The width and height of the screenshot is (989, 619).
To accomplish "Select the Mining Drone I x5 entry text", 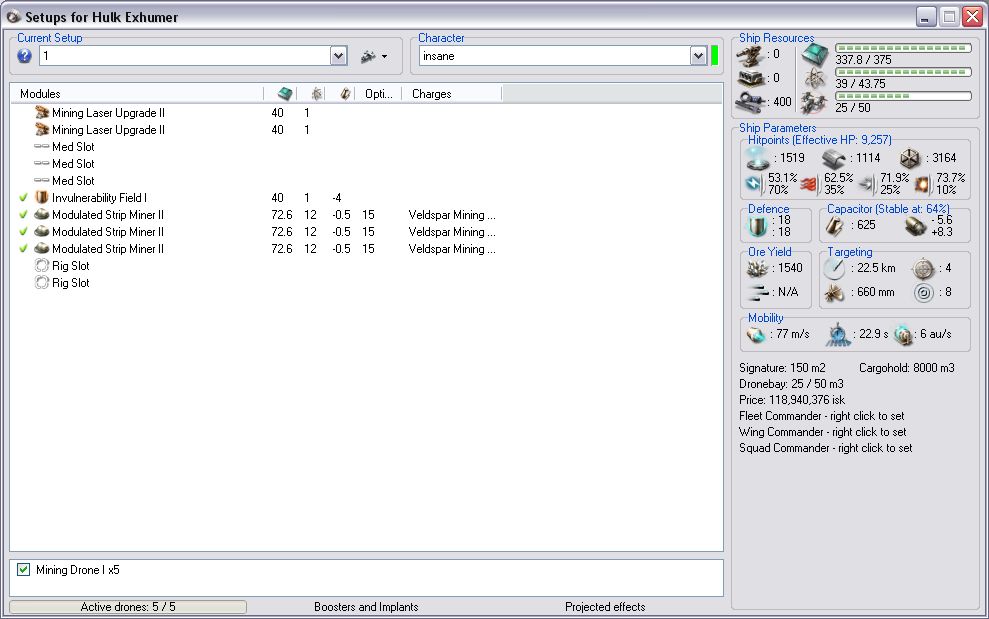I will tap(78, 570).
